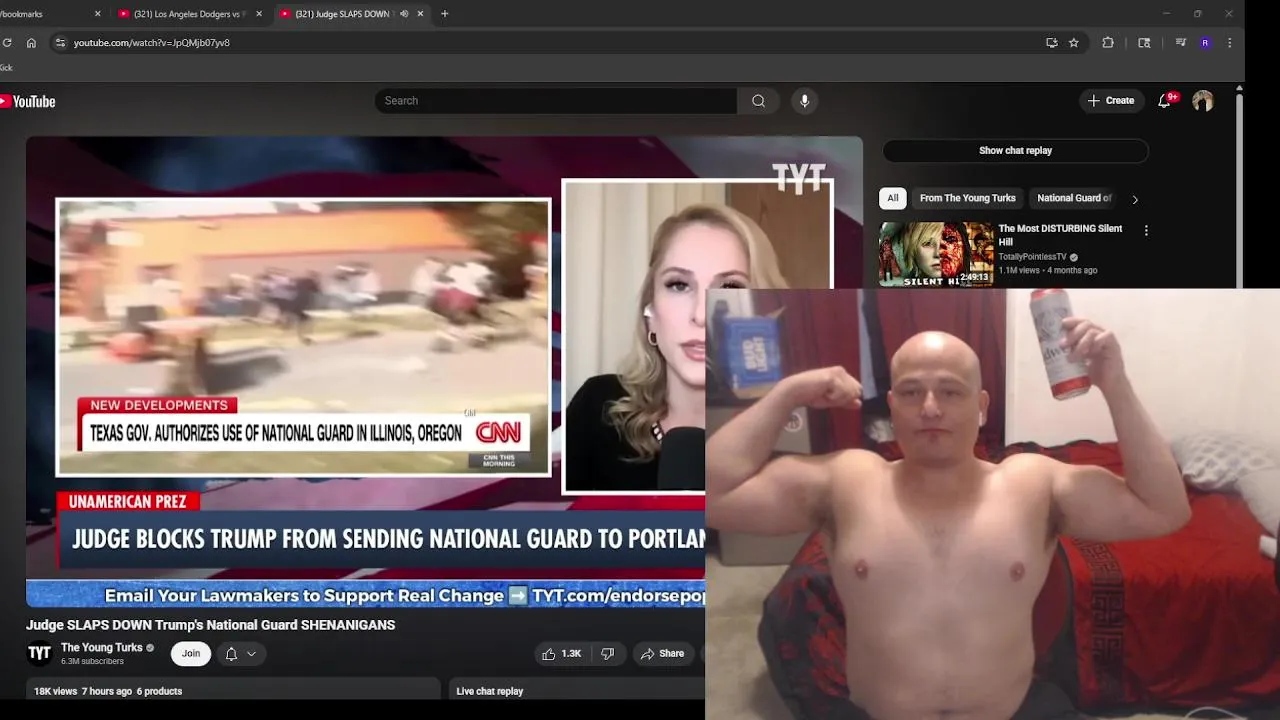
Task: Dislike the video with thumbs down
Action: click(608, 653)
